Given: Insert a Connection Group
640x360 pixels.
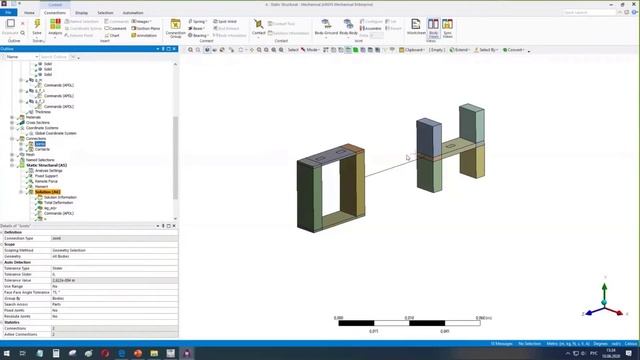Looking at the screenshot, I should pyautogui.click(x=176, y=29).
